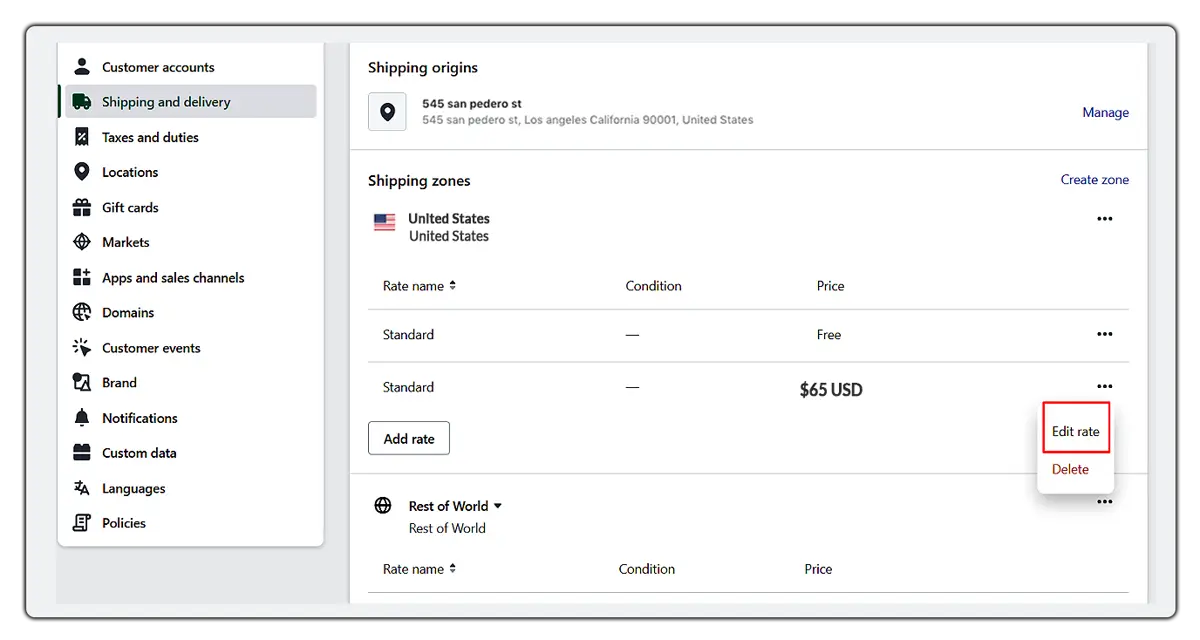Click the Policies scroll icon
Screen dimensions: 1200x640
(82, 523)
